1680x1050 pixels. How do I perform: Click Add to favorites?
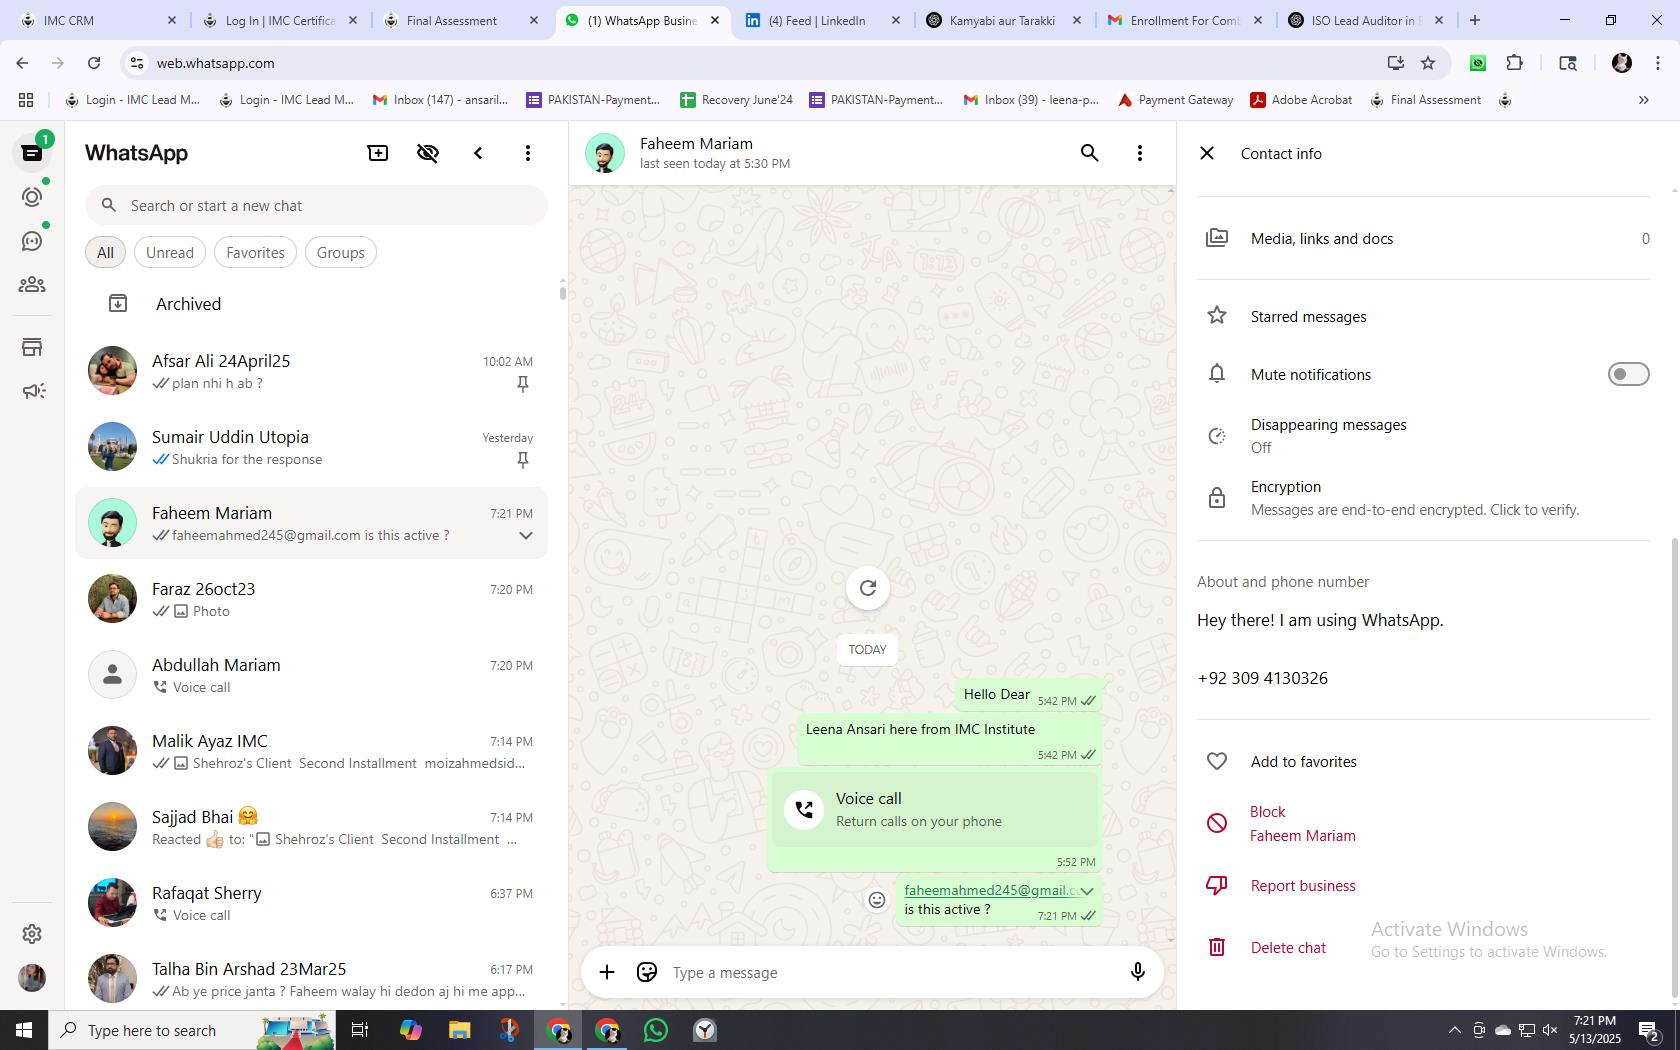(1423, 762)
